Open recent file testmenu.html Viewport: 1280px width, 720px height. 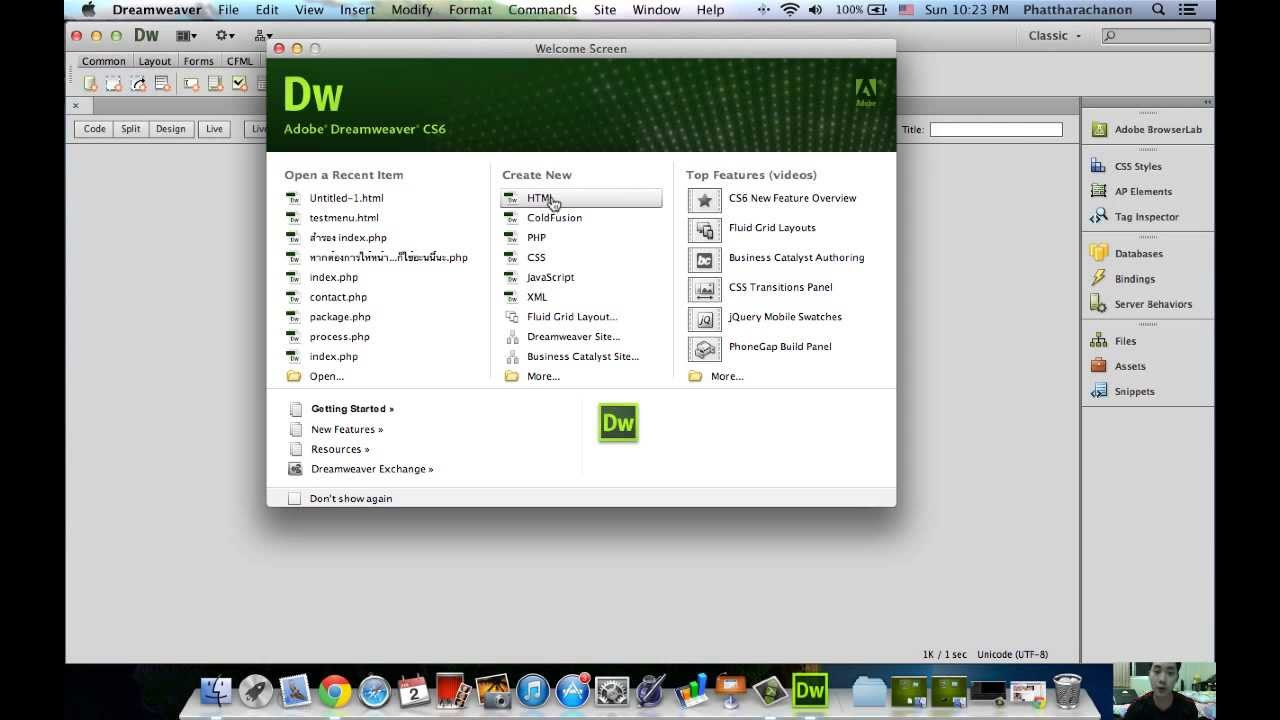[x=344, y=217]
